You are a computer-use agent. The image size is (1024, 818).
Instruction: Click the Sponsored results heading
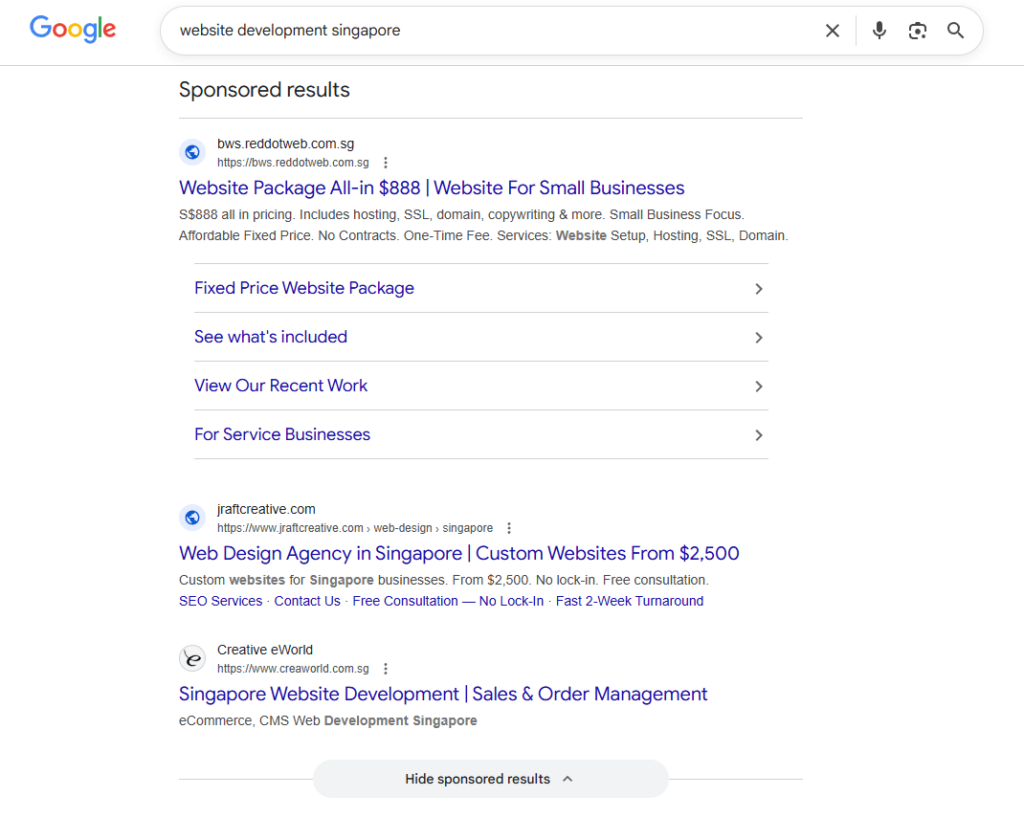264,89
